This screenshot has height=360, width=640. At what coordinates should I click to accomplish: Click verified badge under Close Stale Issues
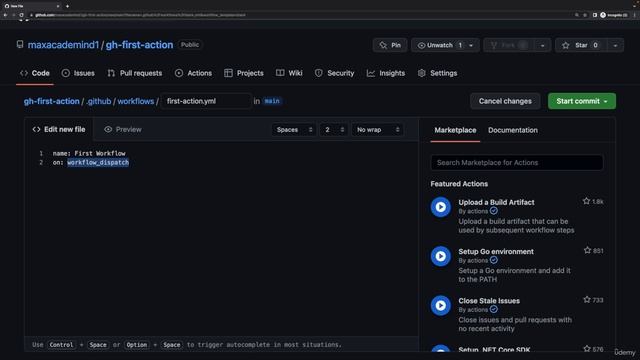[x=493, y=309]
